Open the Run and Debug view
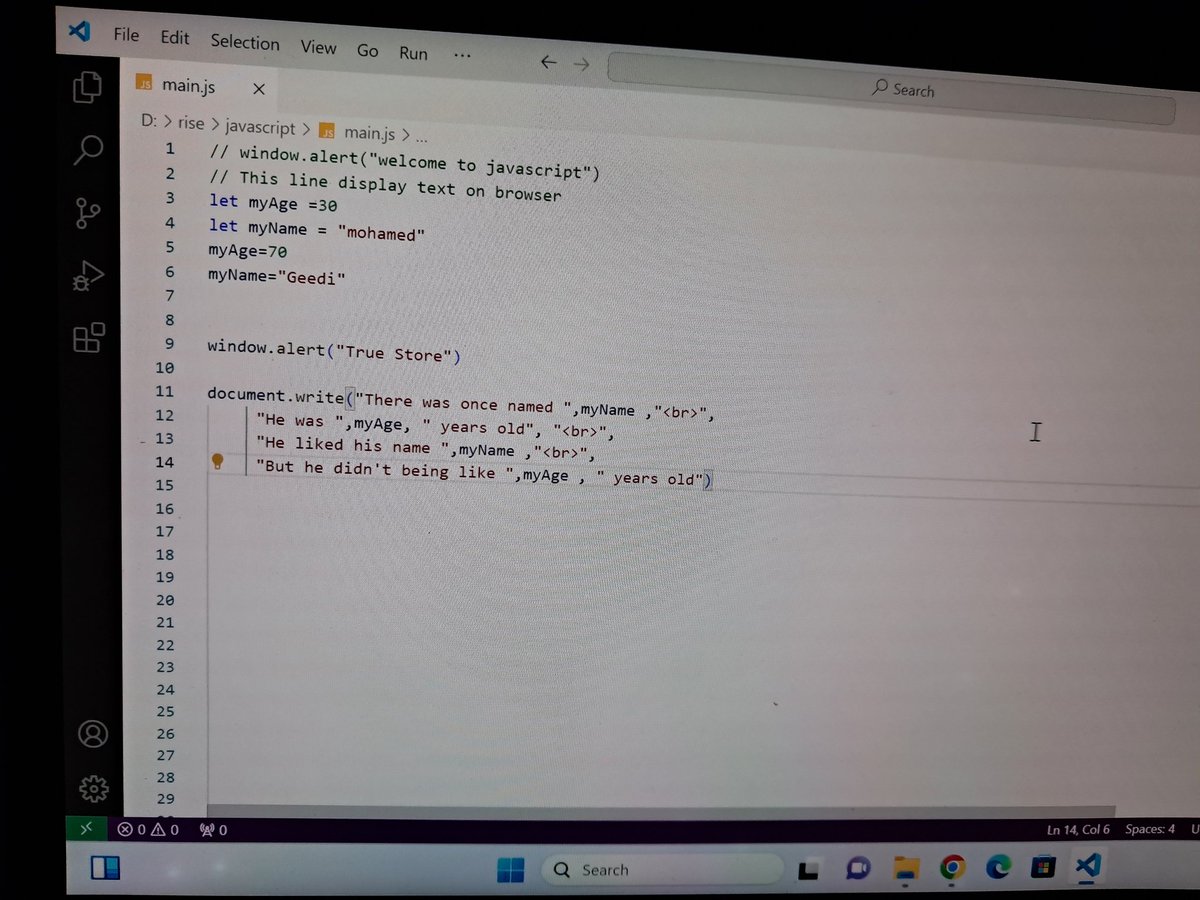 [88, 276]
